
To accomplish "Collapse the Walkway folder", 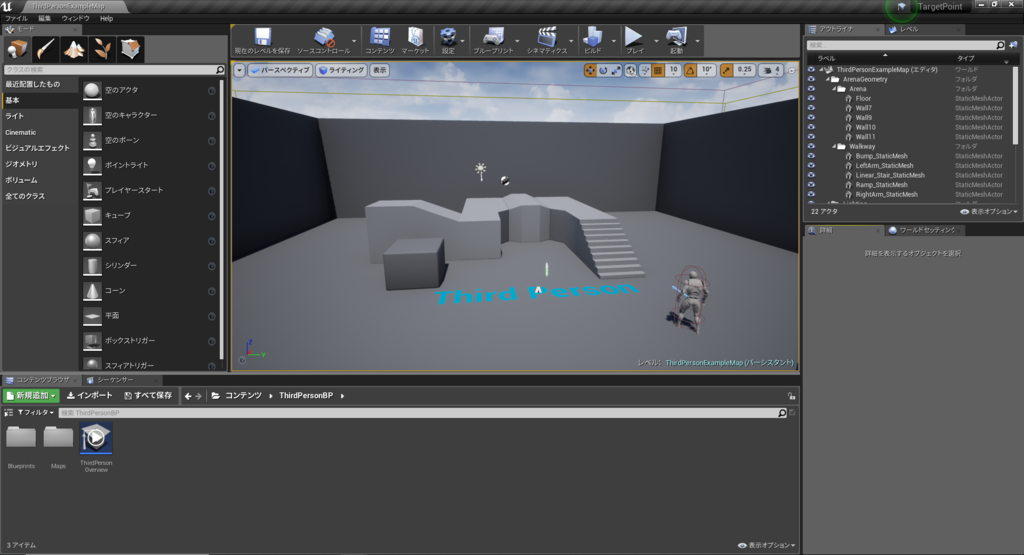I will [834, 146].
